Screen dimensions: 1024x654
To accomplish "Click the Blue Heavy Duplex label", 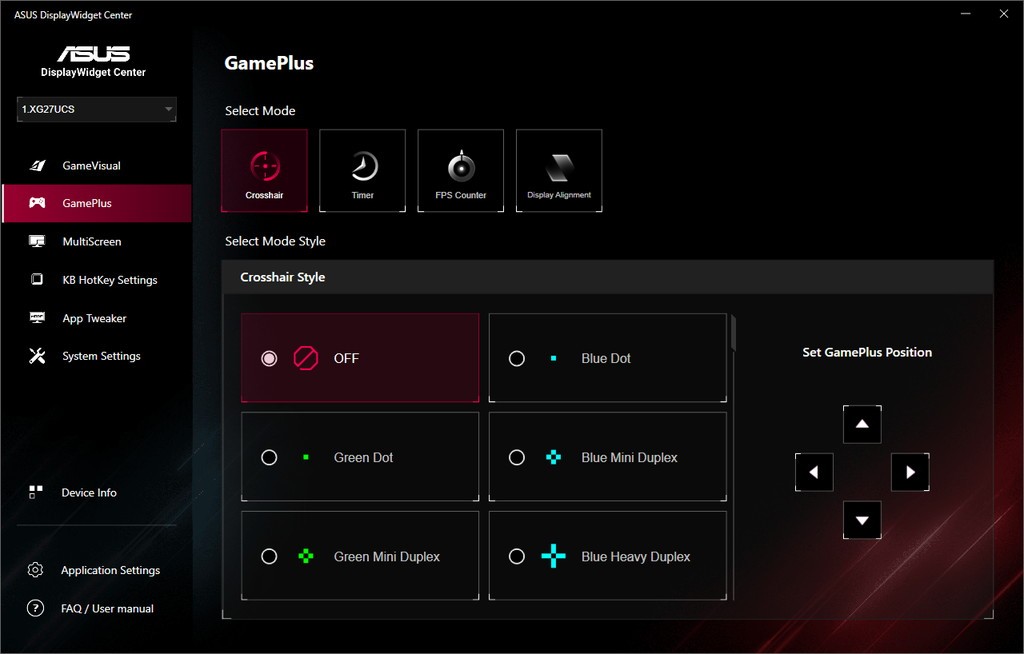I will click(x=635, y=557).
